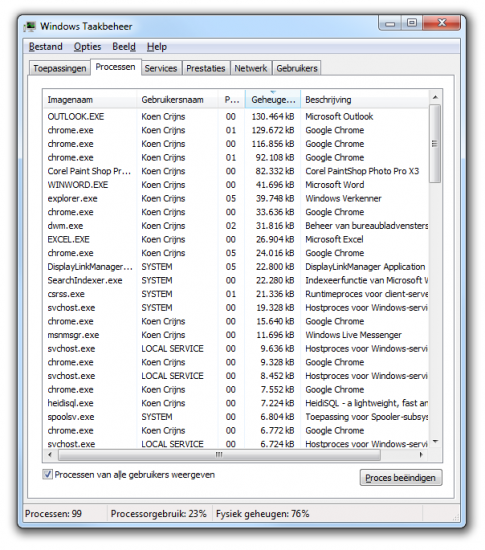
Task: Click the 24.016 kB chrome.exe row
Action: pyautogui.click(x=236, y=253)
